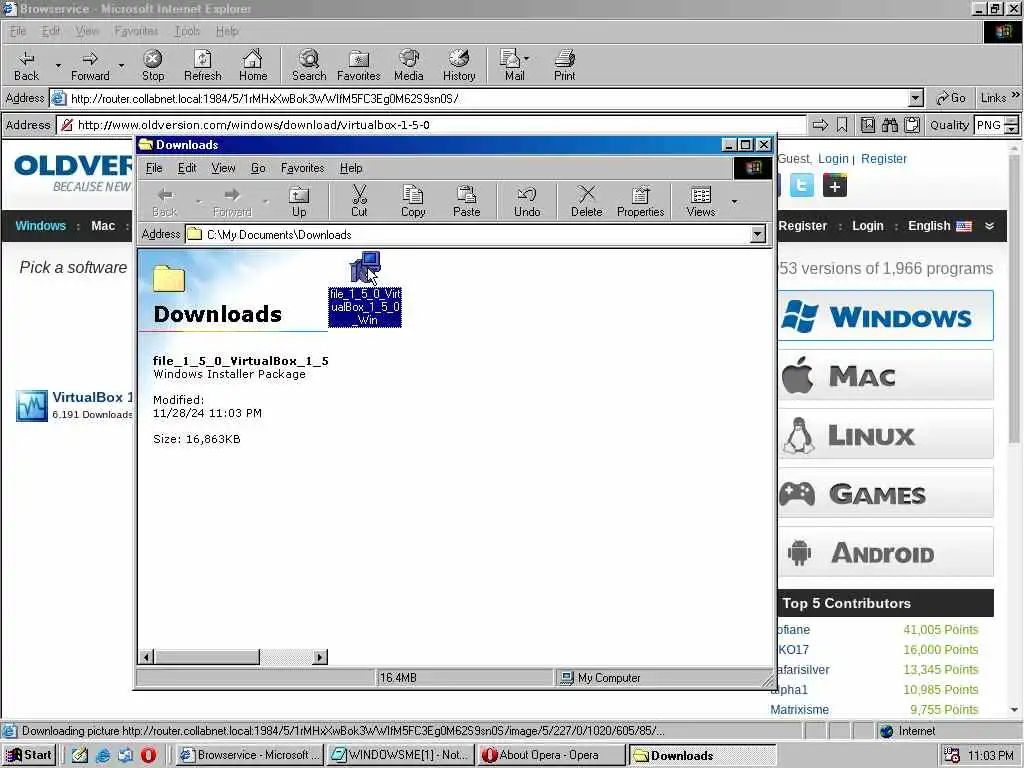Open Search pane in IE toolbar
This screenshot has height=768, width=1024.
[309, 65]
